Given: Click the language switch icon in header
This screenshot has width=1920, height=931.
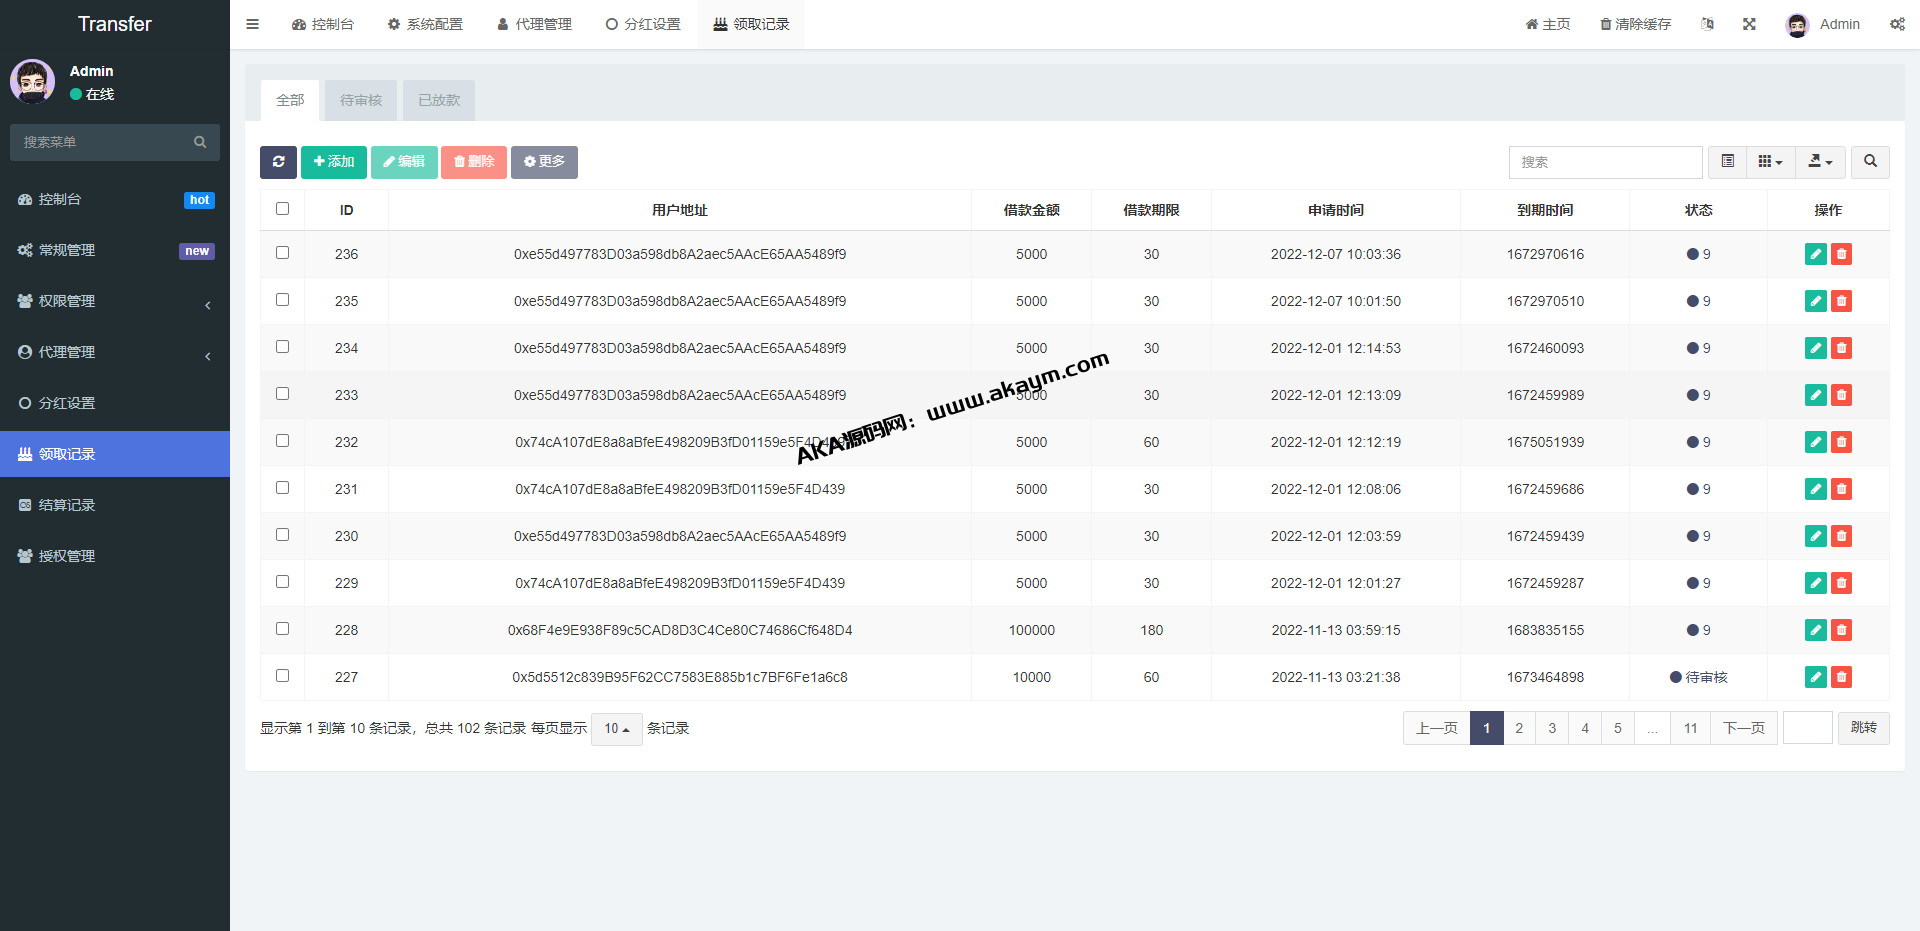Looking at the screenshot, I should 1707,24.
